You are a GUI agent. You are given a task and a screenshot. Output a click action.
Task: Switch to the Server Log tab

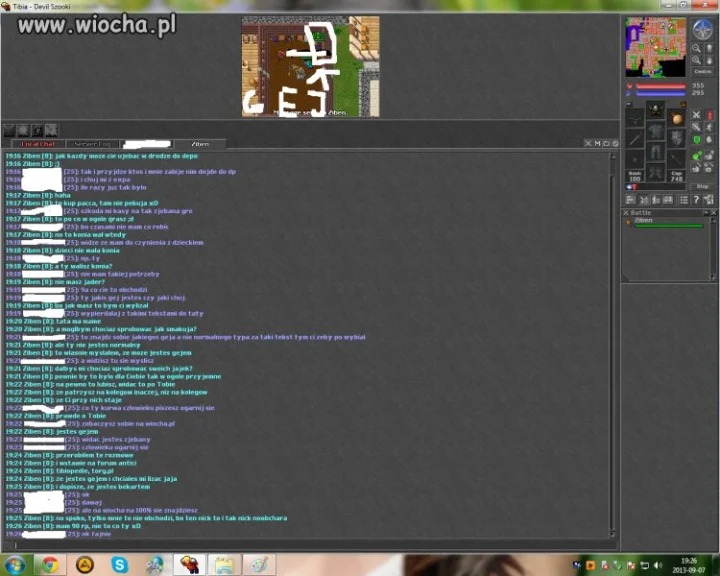(92, 144)
